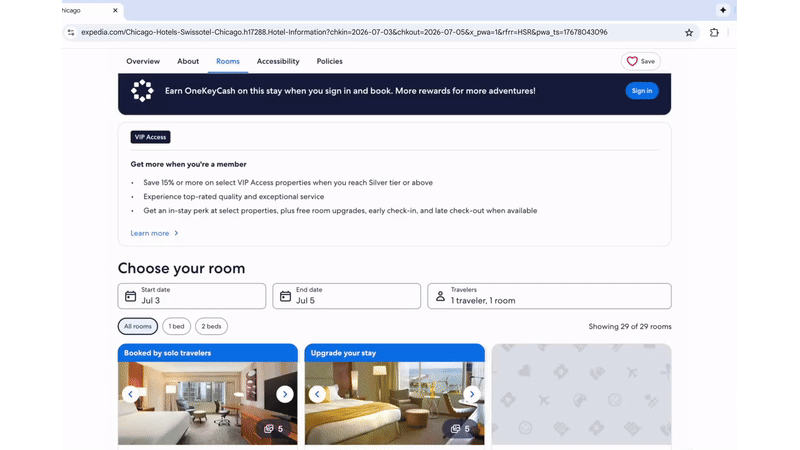Switch to the About tab
The image size is (800, 450).
188,61
